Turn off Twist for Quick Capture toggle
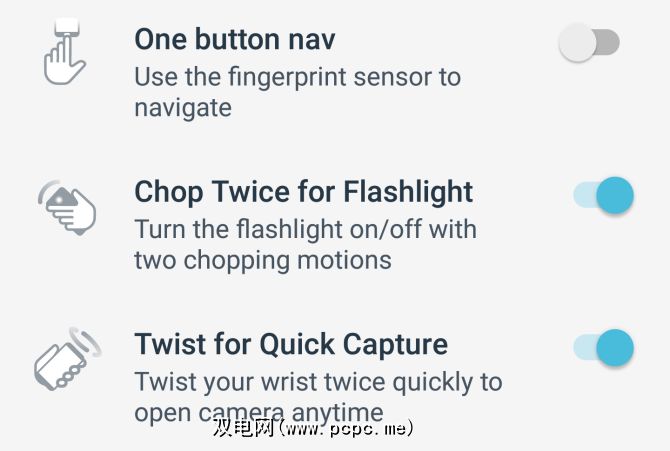This screenshot has height=451, width=670. 604,347
